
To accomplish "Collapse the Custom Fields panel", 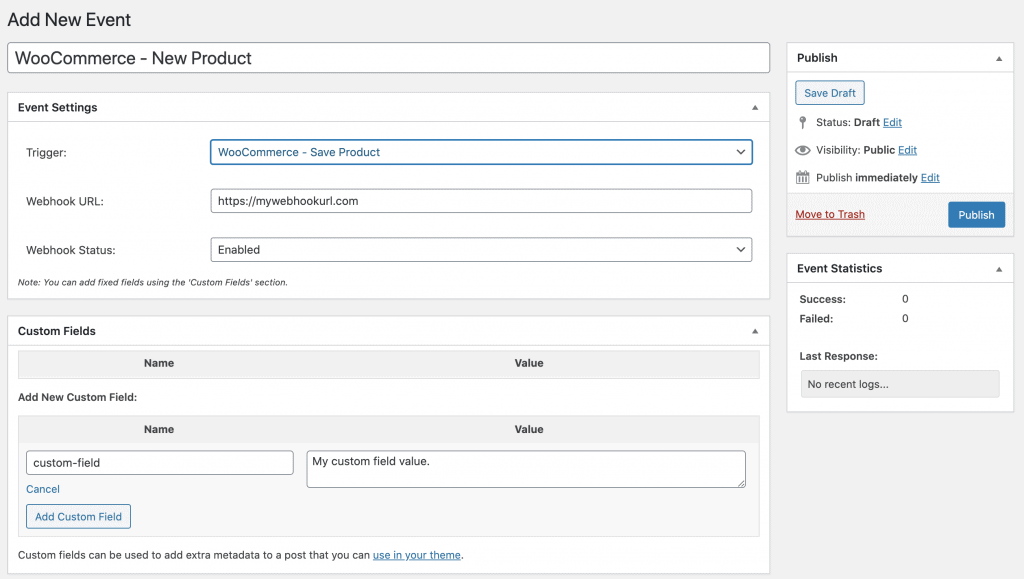I will click(755, 332).
